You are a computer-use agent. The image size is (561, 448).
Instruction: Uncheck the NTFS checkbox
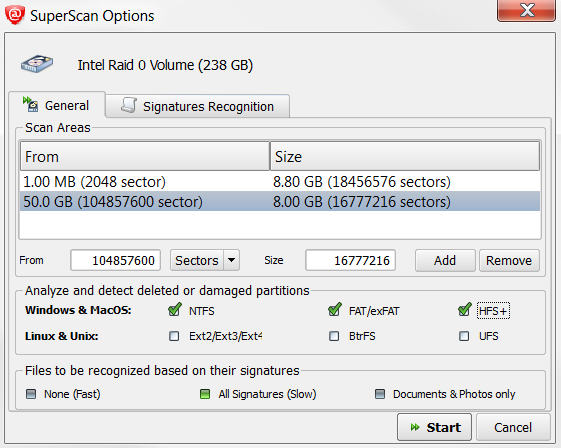(x=174, y=310)
